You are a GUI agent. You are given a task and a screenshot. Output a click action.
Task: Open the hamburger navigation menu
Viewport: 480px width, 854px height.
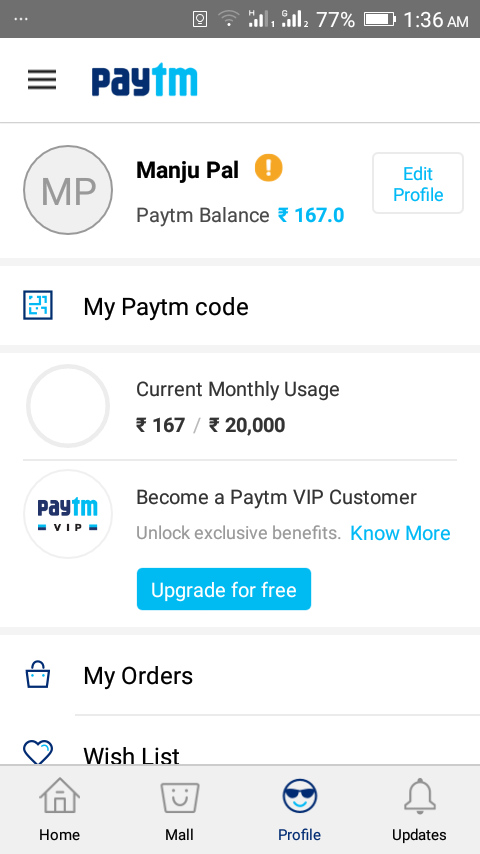pyautogui.click(x=42, y=80)
